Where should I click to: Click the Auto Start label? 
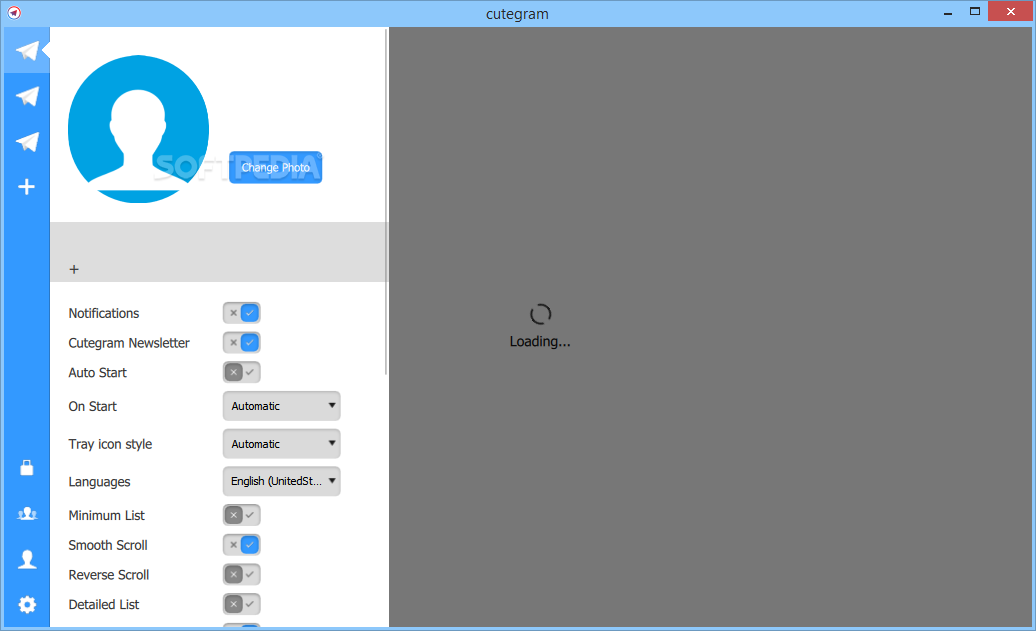[x=97, y=373]
